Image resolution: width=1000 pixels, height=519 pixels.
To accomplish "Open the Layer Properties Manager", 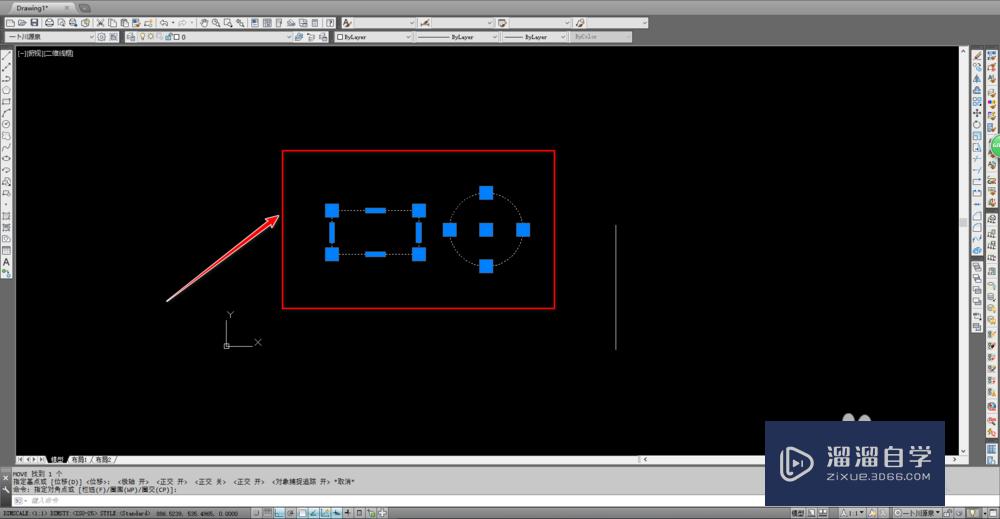I will click(131, 37).
